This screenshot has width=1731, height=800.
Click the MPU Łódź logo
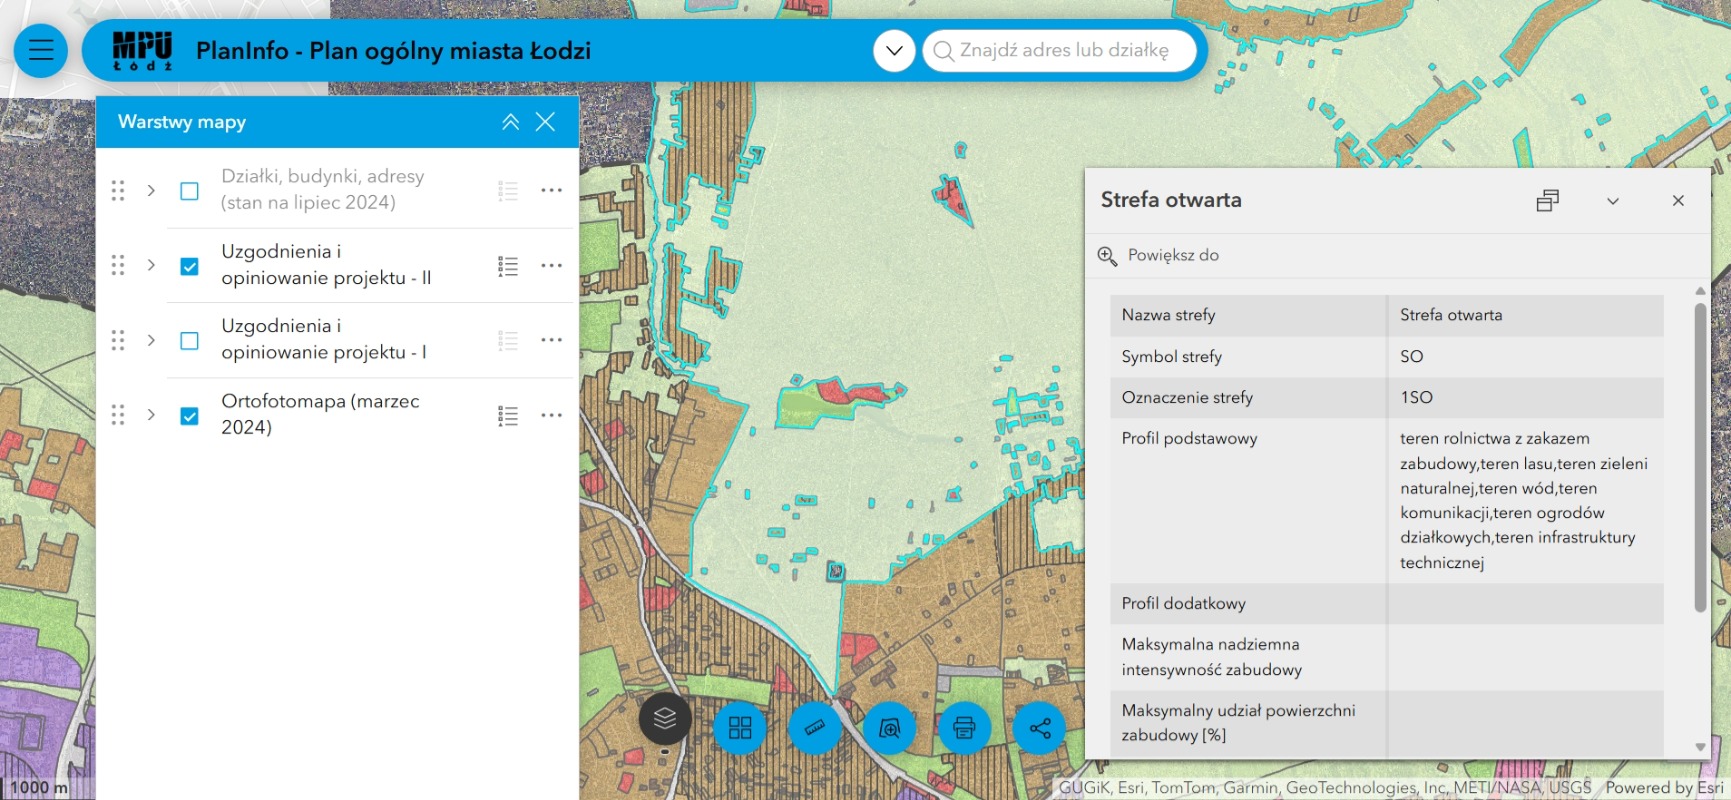pyautogui.click(x=142, y=50)
